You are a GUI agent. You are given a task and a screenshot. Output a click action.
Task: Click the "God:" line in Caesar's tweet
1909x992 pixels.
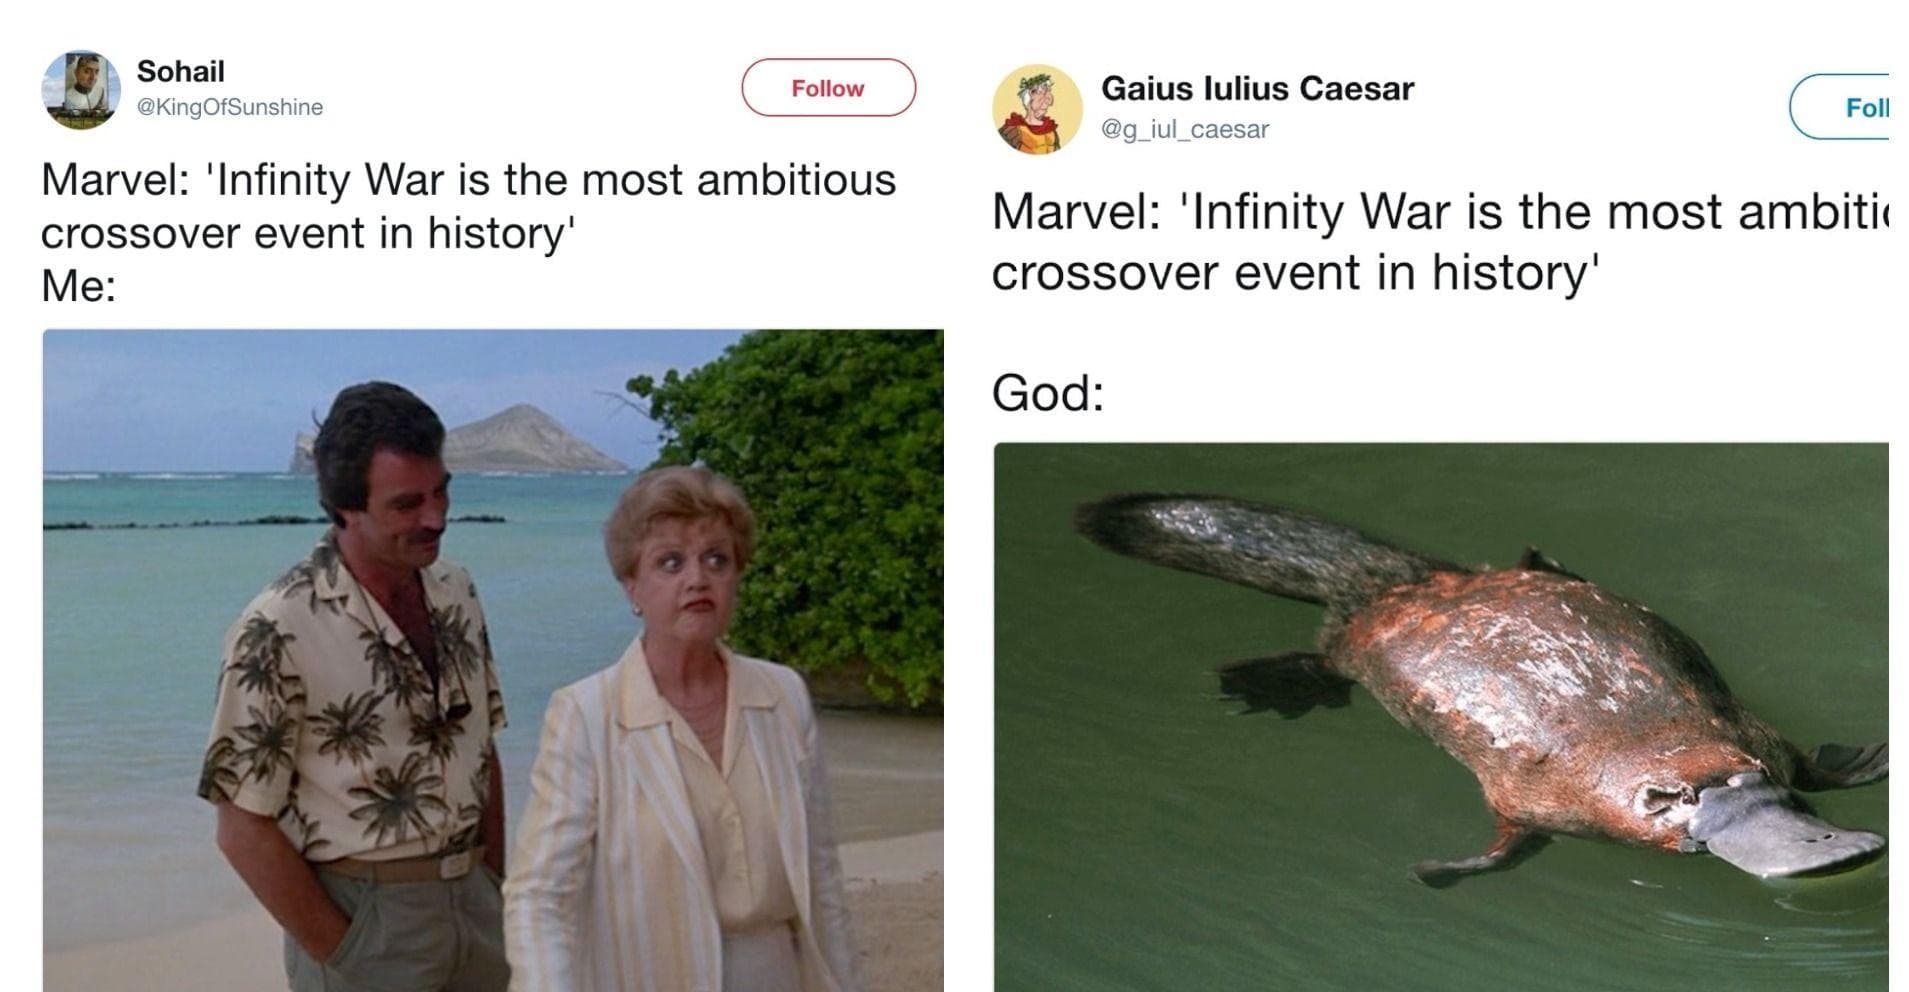(1047, 393)
